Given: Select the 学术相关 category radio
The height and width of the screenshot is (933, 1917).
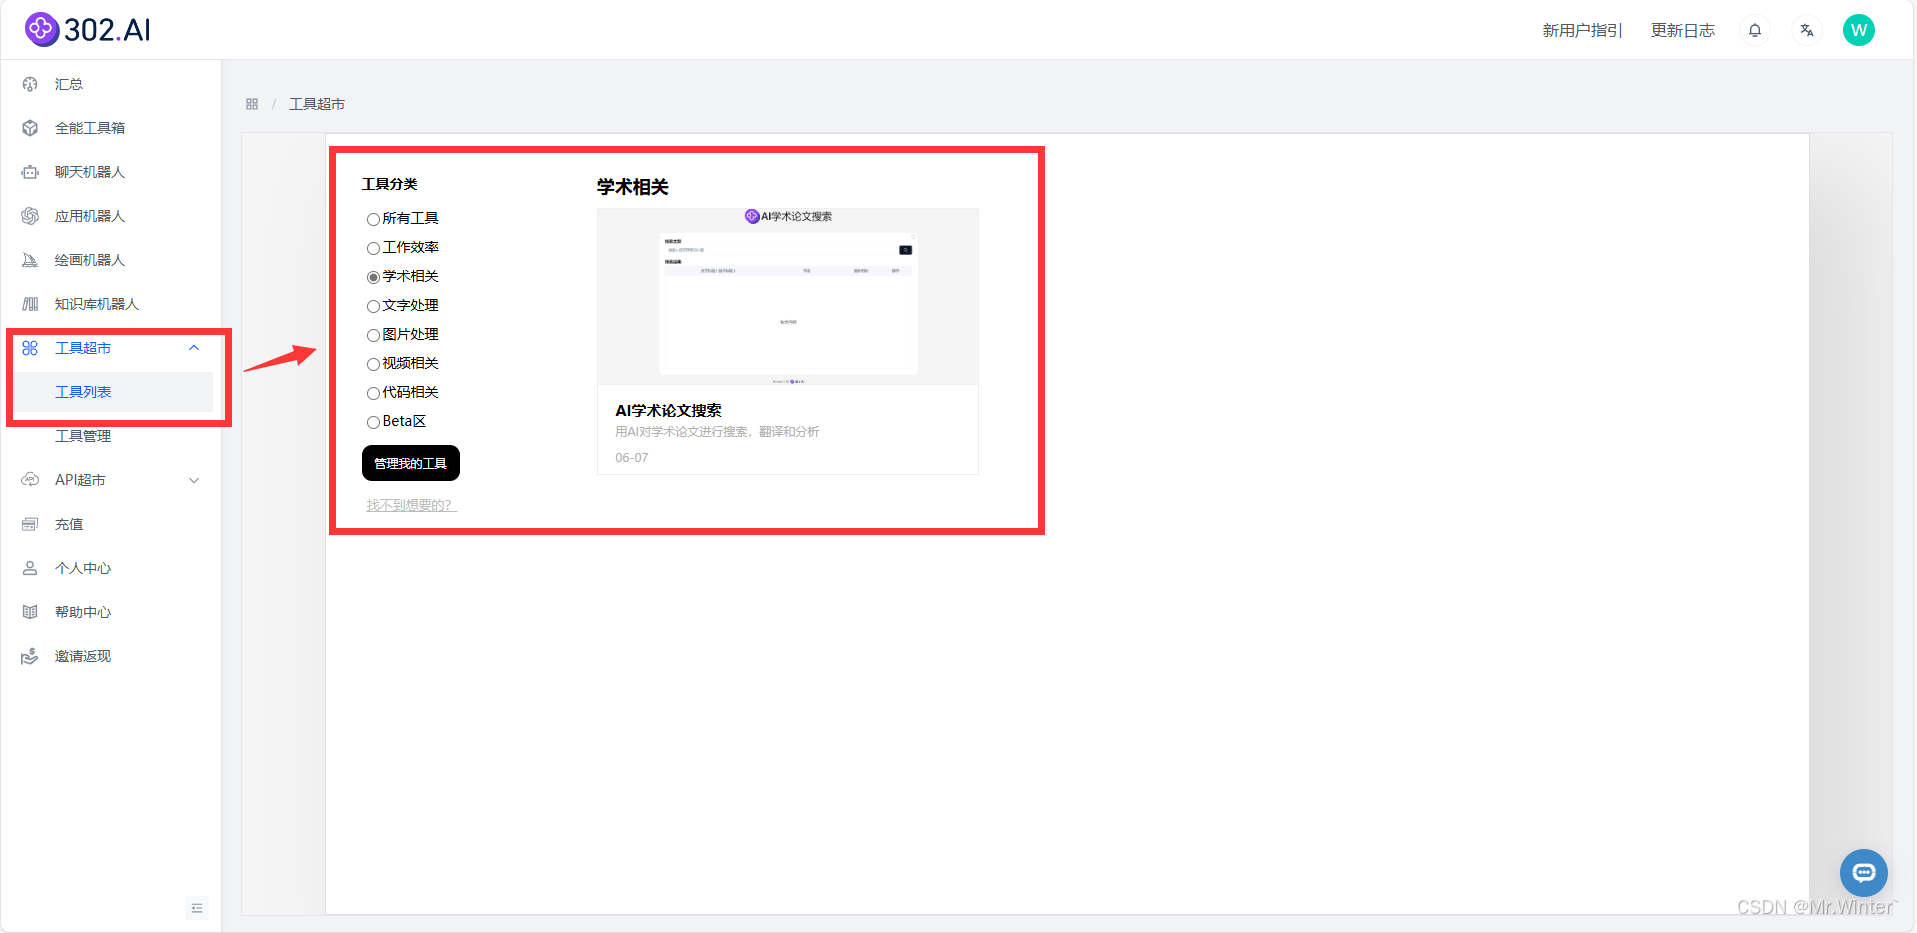Looking at the screenshot, I should point(373,277).
